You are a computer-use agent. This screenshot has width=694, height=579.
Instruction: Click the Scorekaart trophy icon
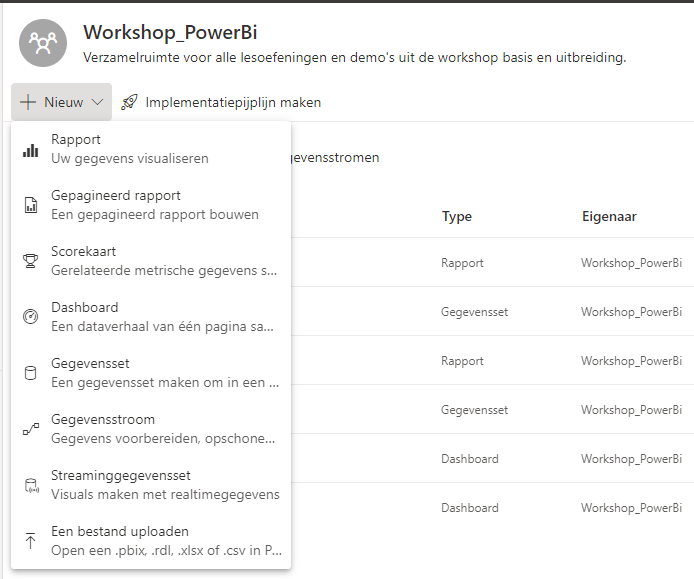[31, 261]
